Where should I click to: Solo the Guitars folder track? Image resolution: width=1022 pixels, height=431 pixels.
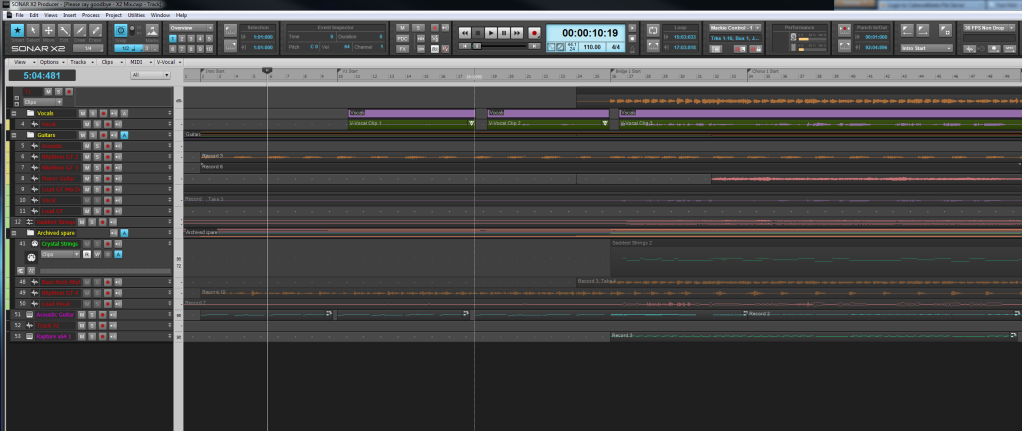coord(94,134)
